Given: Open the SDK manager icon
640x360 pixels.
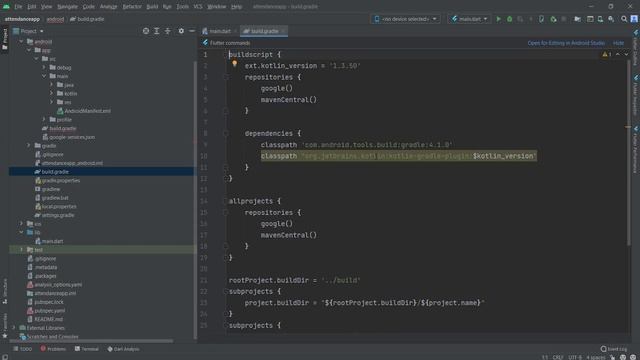Looking at the screenshot, I should 611,19.
